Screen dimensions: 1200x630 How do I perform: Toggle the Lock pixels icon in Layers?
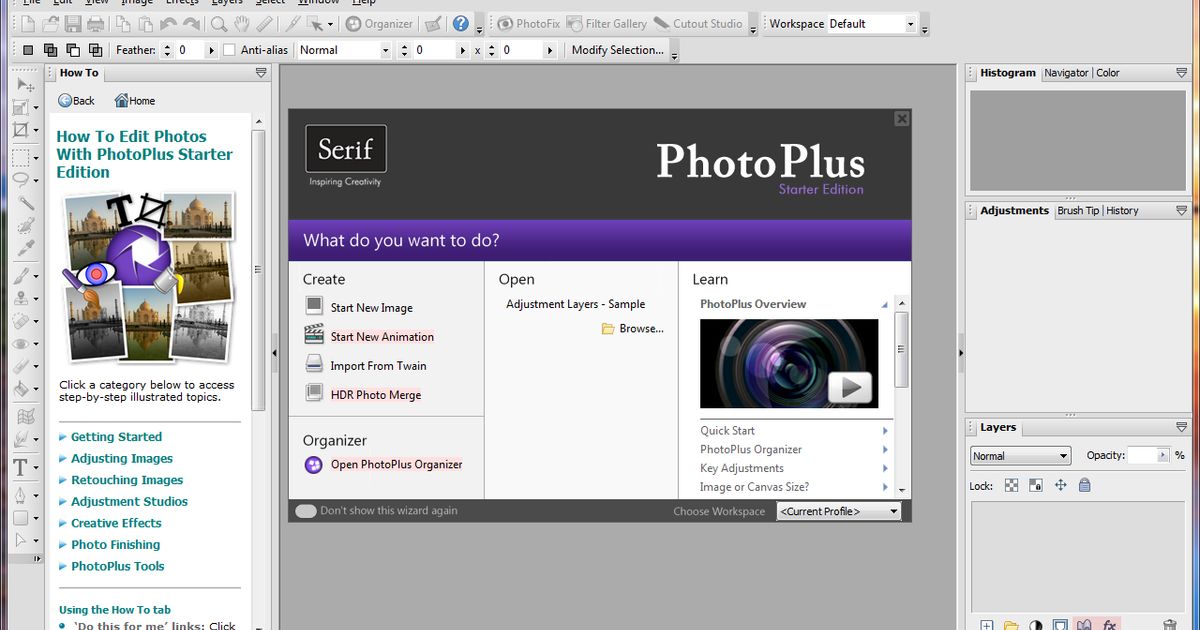(1035, 485)
